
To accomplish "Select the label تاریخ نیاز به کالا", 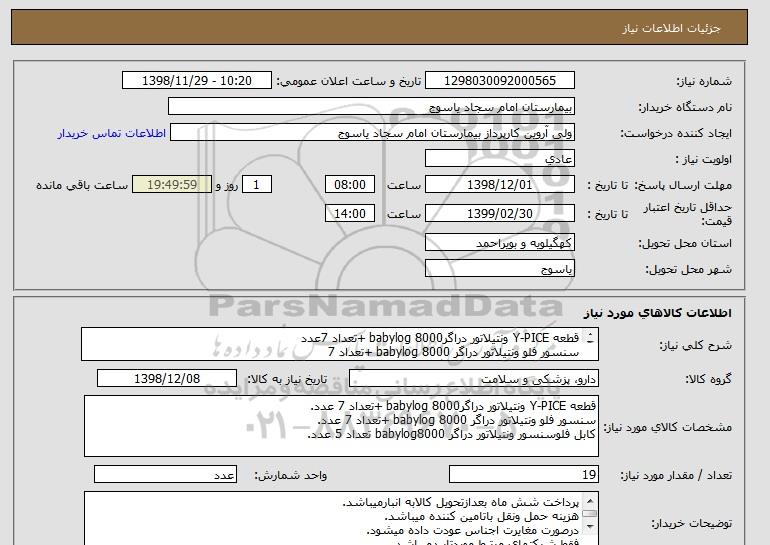I will point(287,379).
